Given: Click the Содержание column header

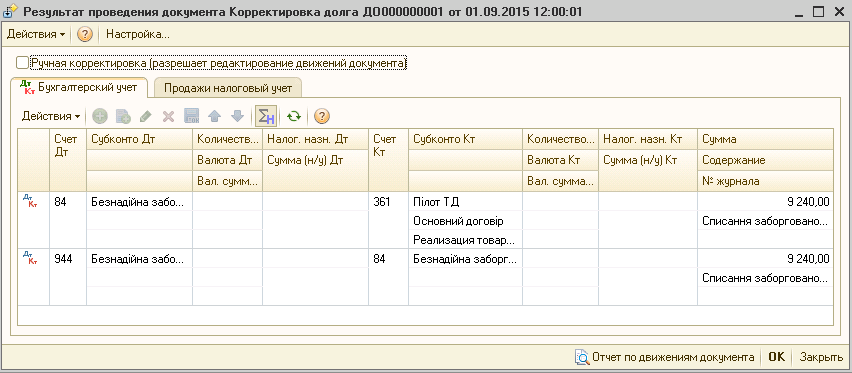Looking at the screenshot, I should 766,160.
